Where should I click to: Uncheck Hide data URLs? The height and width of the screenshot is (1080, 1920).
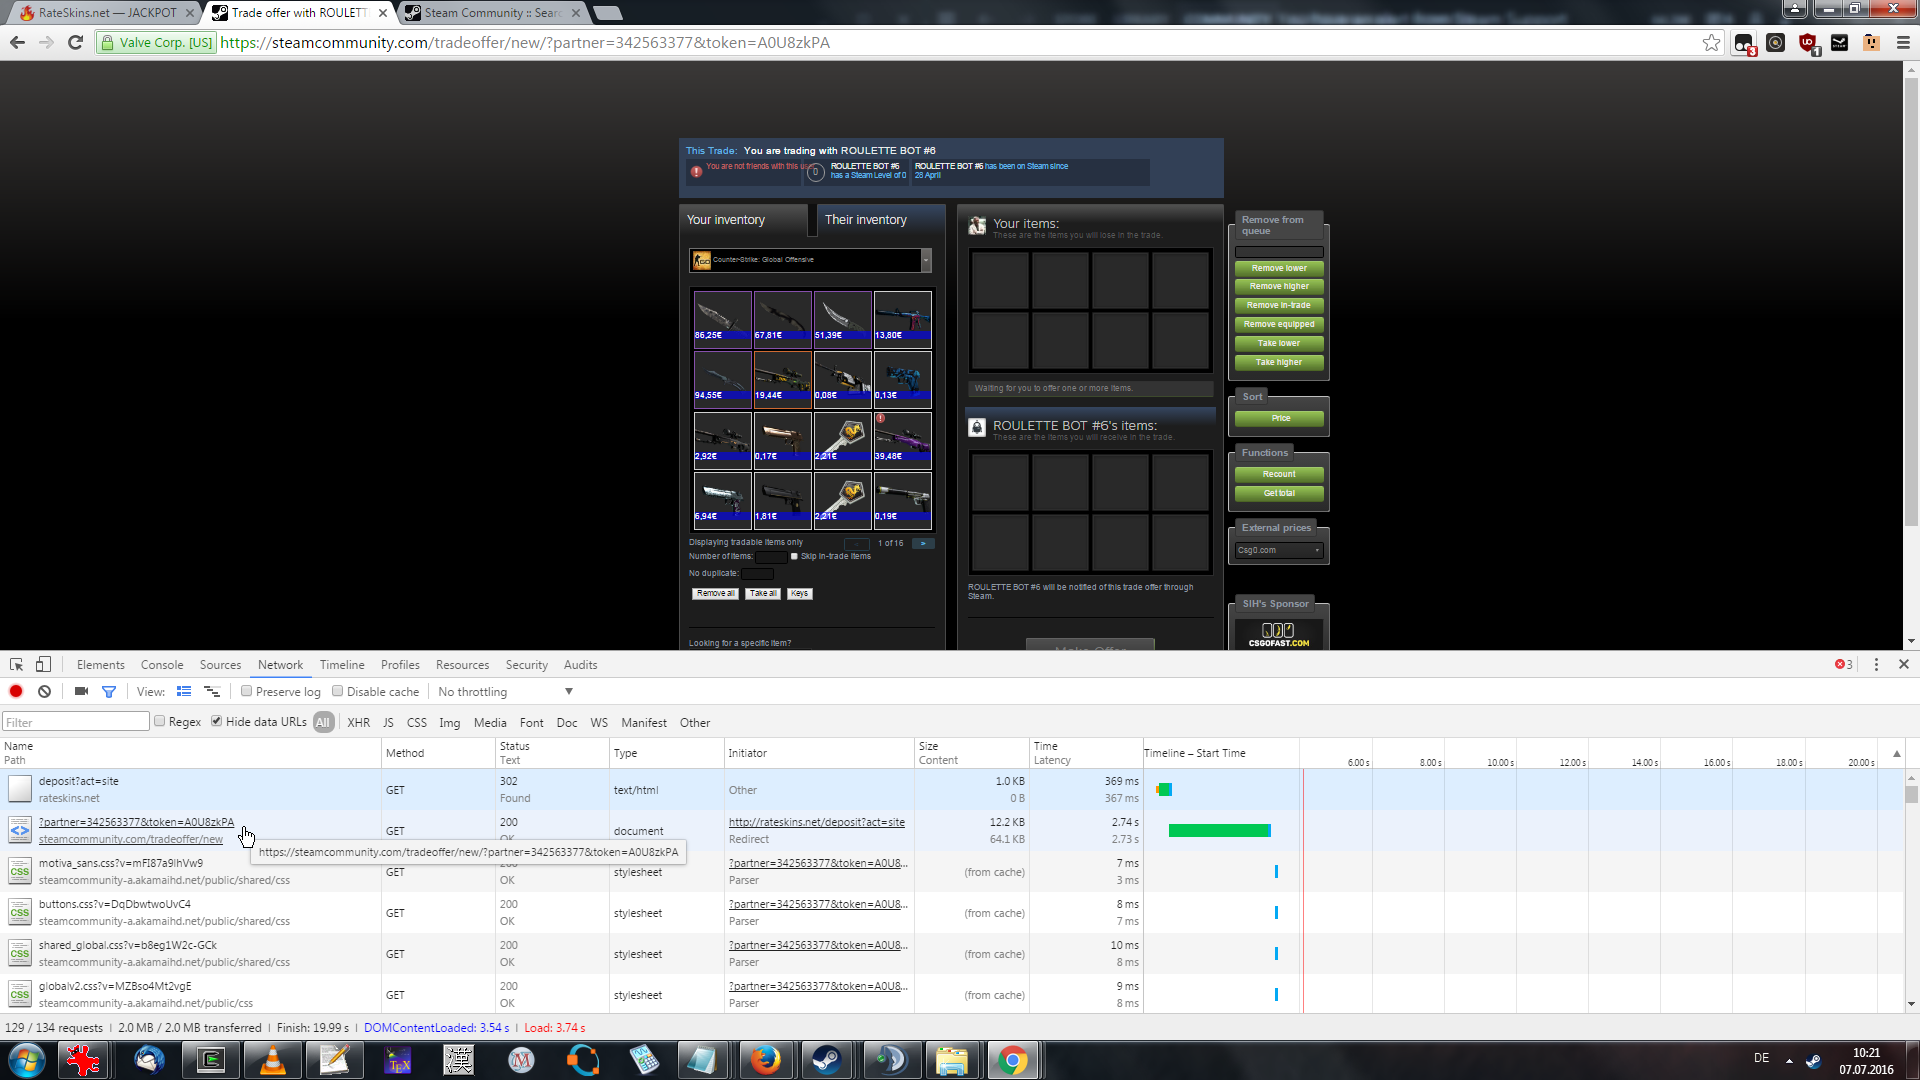click(216, 721)
